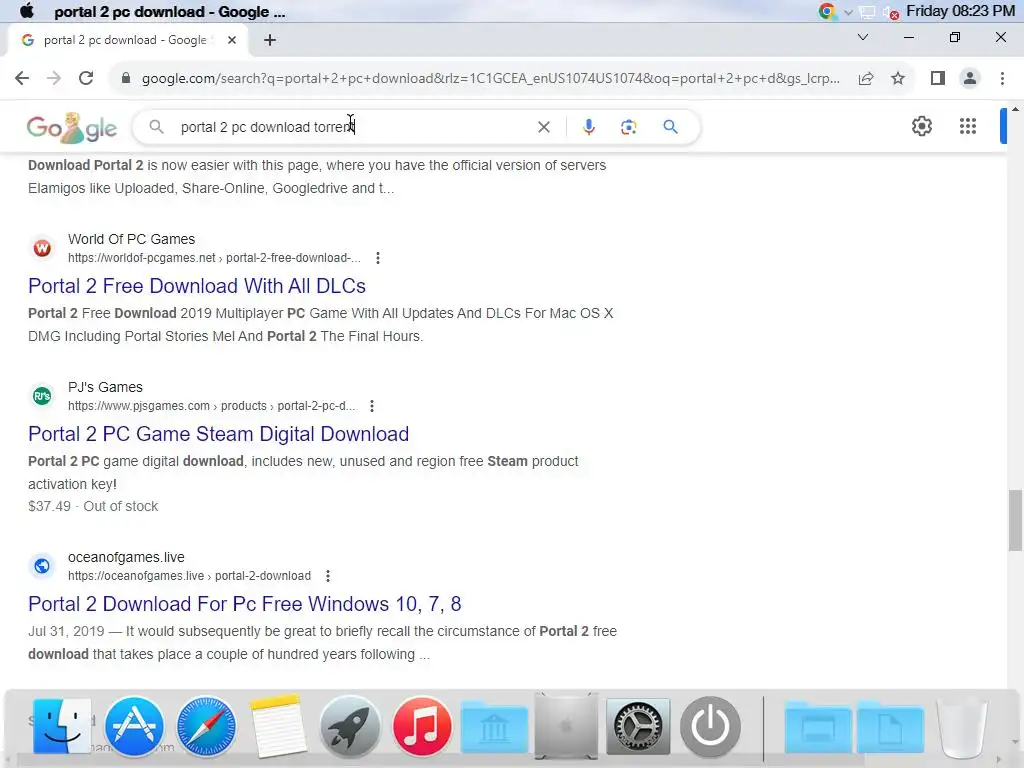Start voice search with microphone

pyautogui.click(x=588, y=127)
